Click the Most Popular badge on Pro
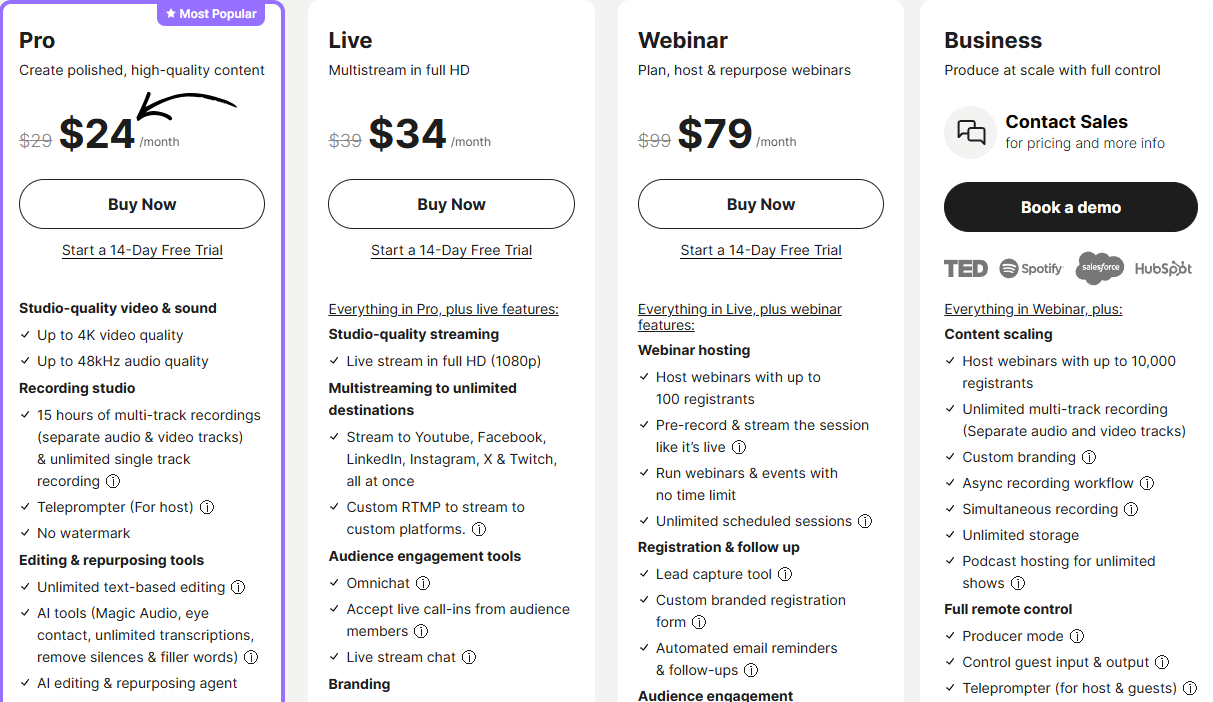This screenshot has width=1213, height=702. coord(210,14)
